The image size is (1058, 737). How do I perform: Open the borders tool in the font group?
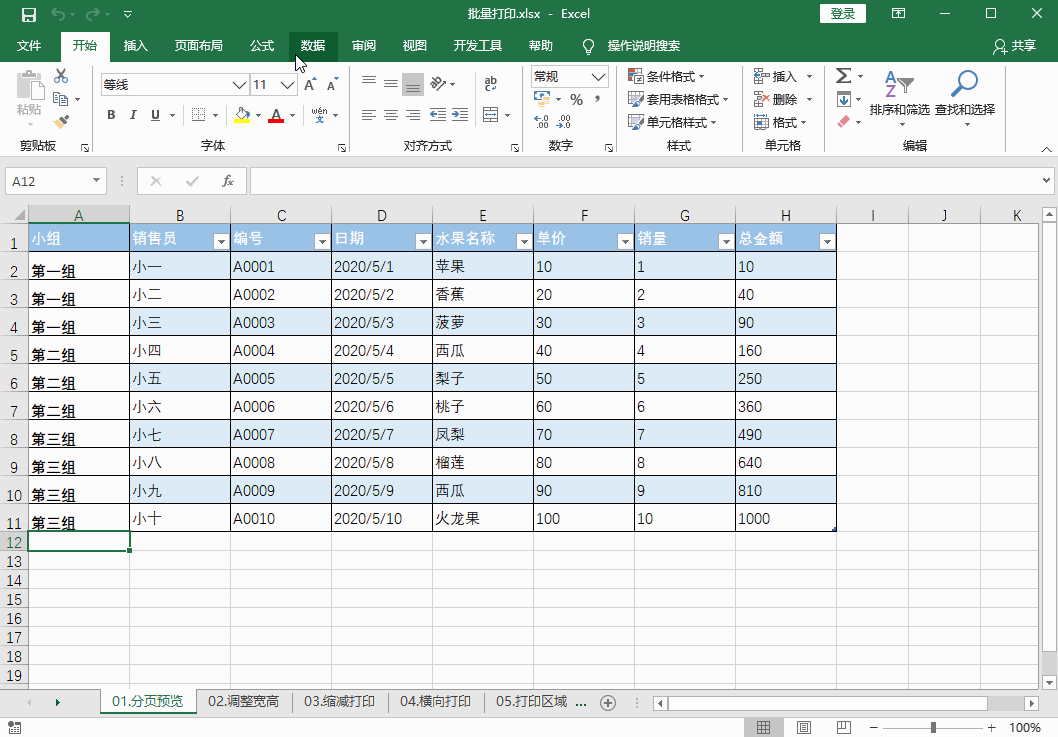[198, 115]
